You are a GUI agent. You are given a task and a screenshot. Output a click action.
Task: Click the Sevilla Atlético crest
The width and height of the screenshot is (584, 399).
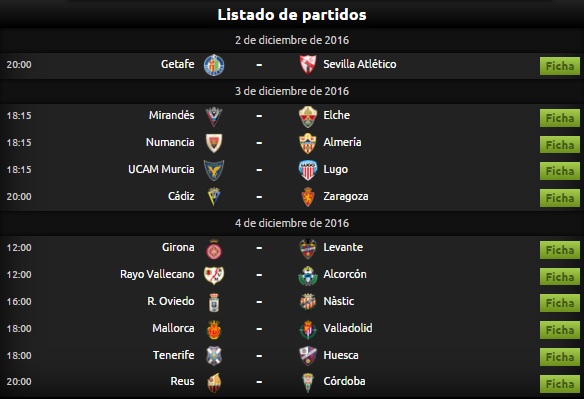coord(308,65)
